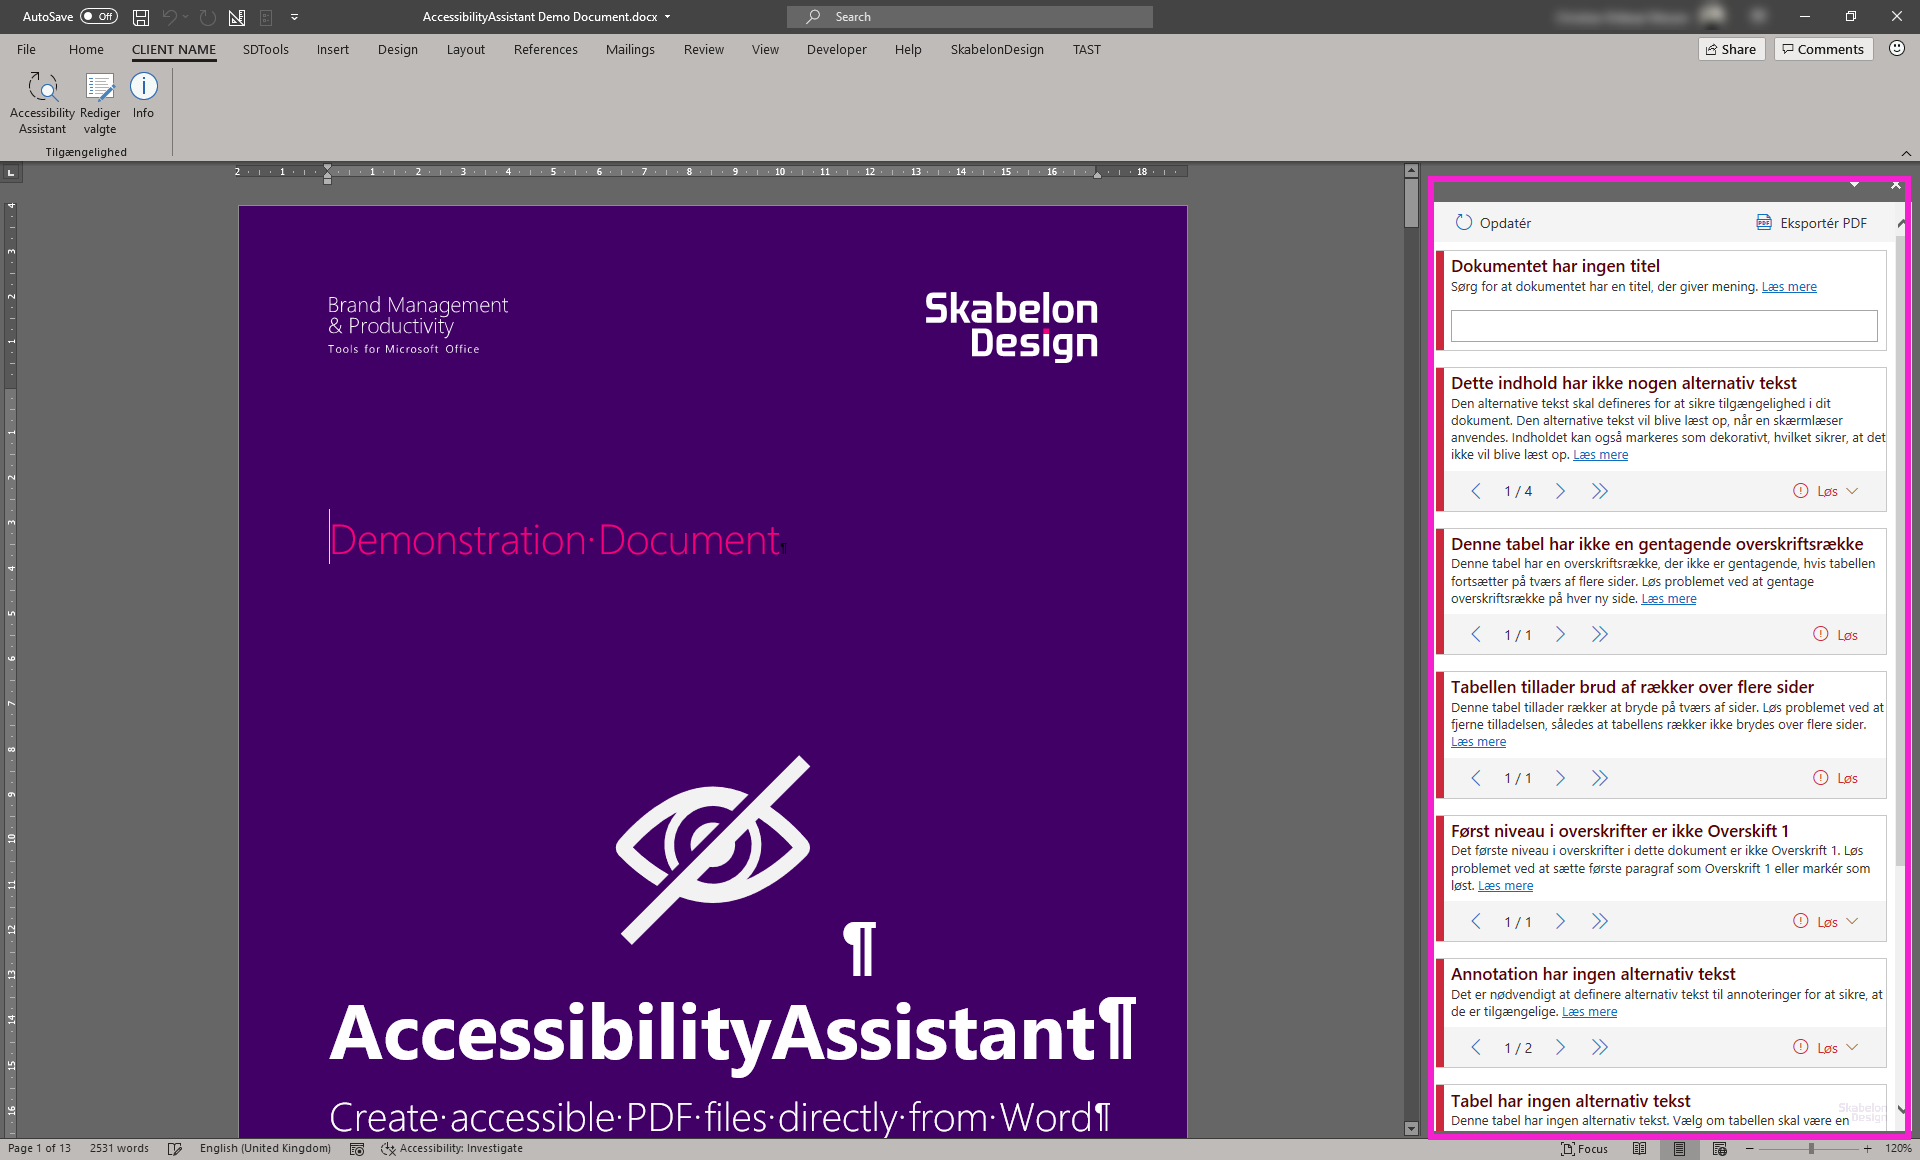The height and width of the screenshot is (1160, 1920).
Task: Open the task pane options dropdown arrow
Action: pyautogui.click(x=1854, y=185)
